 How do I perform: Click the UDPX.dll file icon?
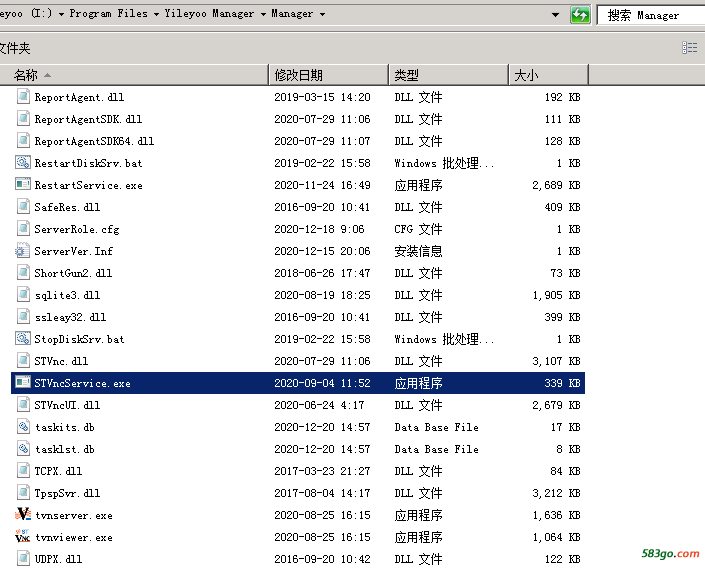(23, 559)
